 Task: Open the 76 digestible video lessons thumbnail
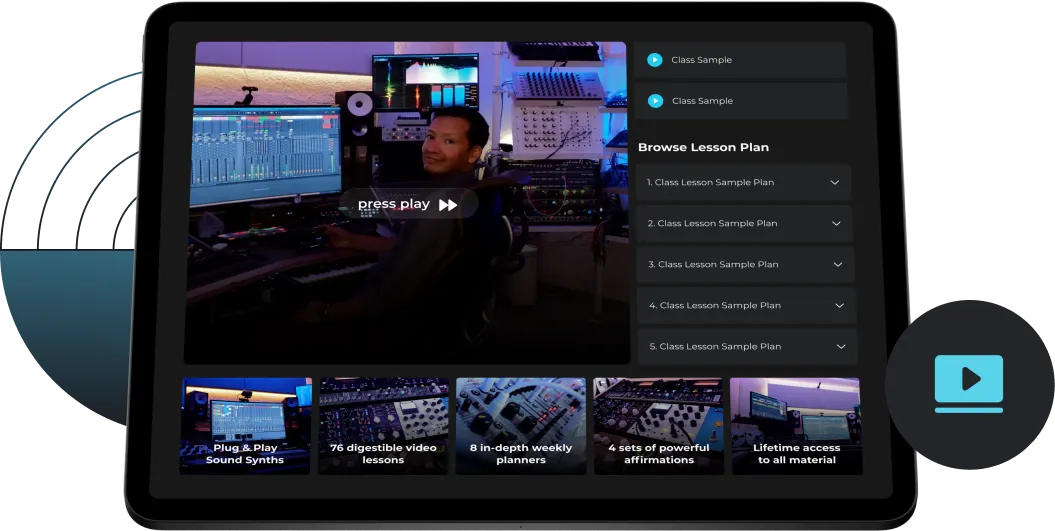coord(383,425)
